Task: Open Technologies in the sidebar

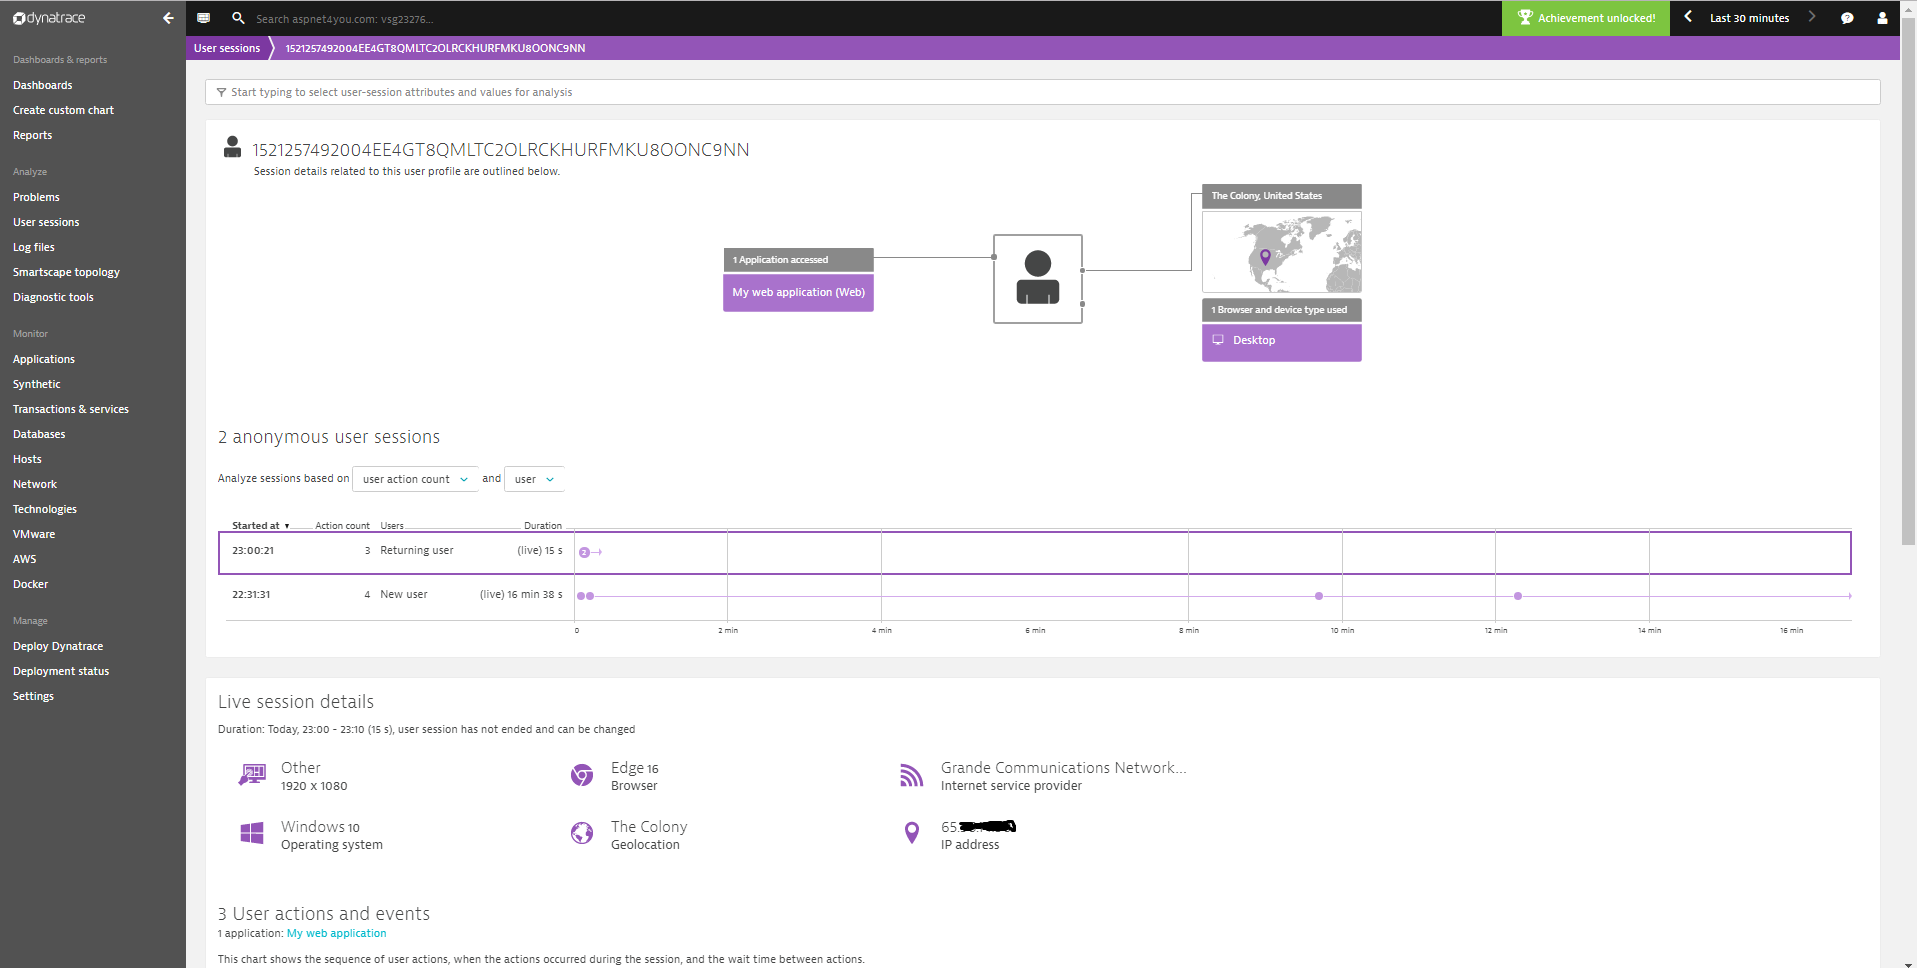Action: point(45,509)
